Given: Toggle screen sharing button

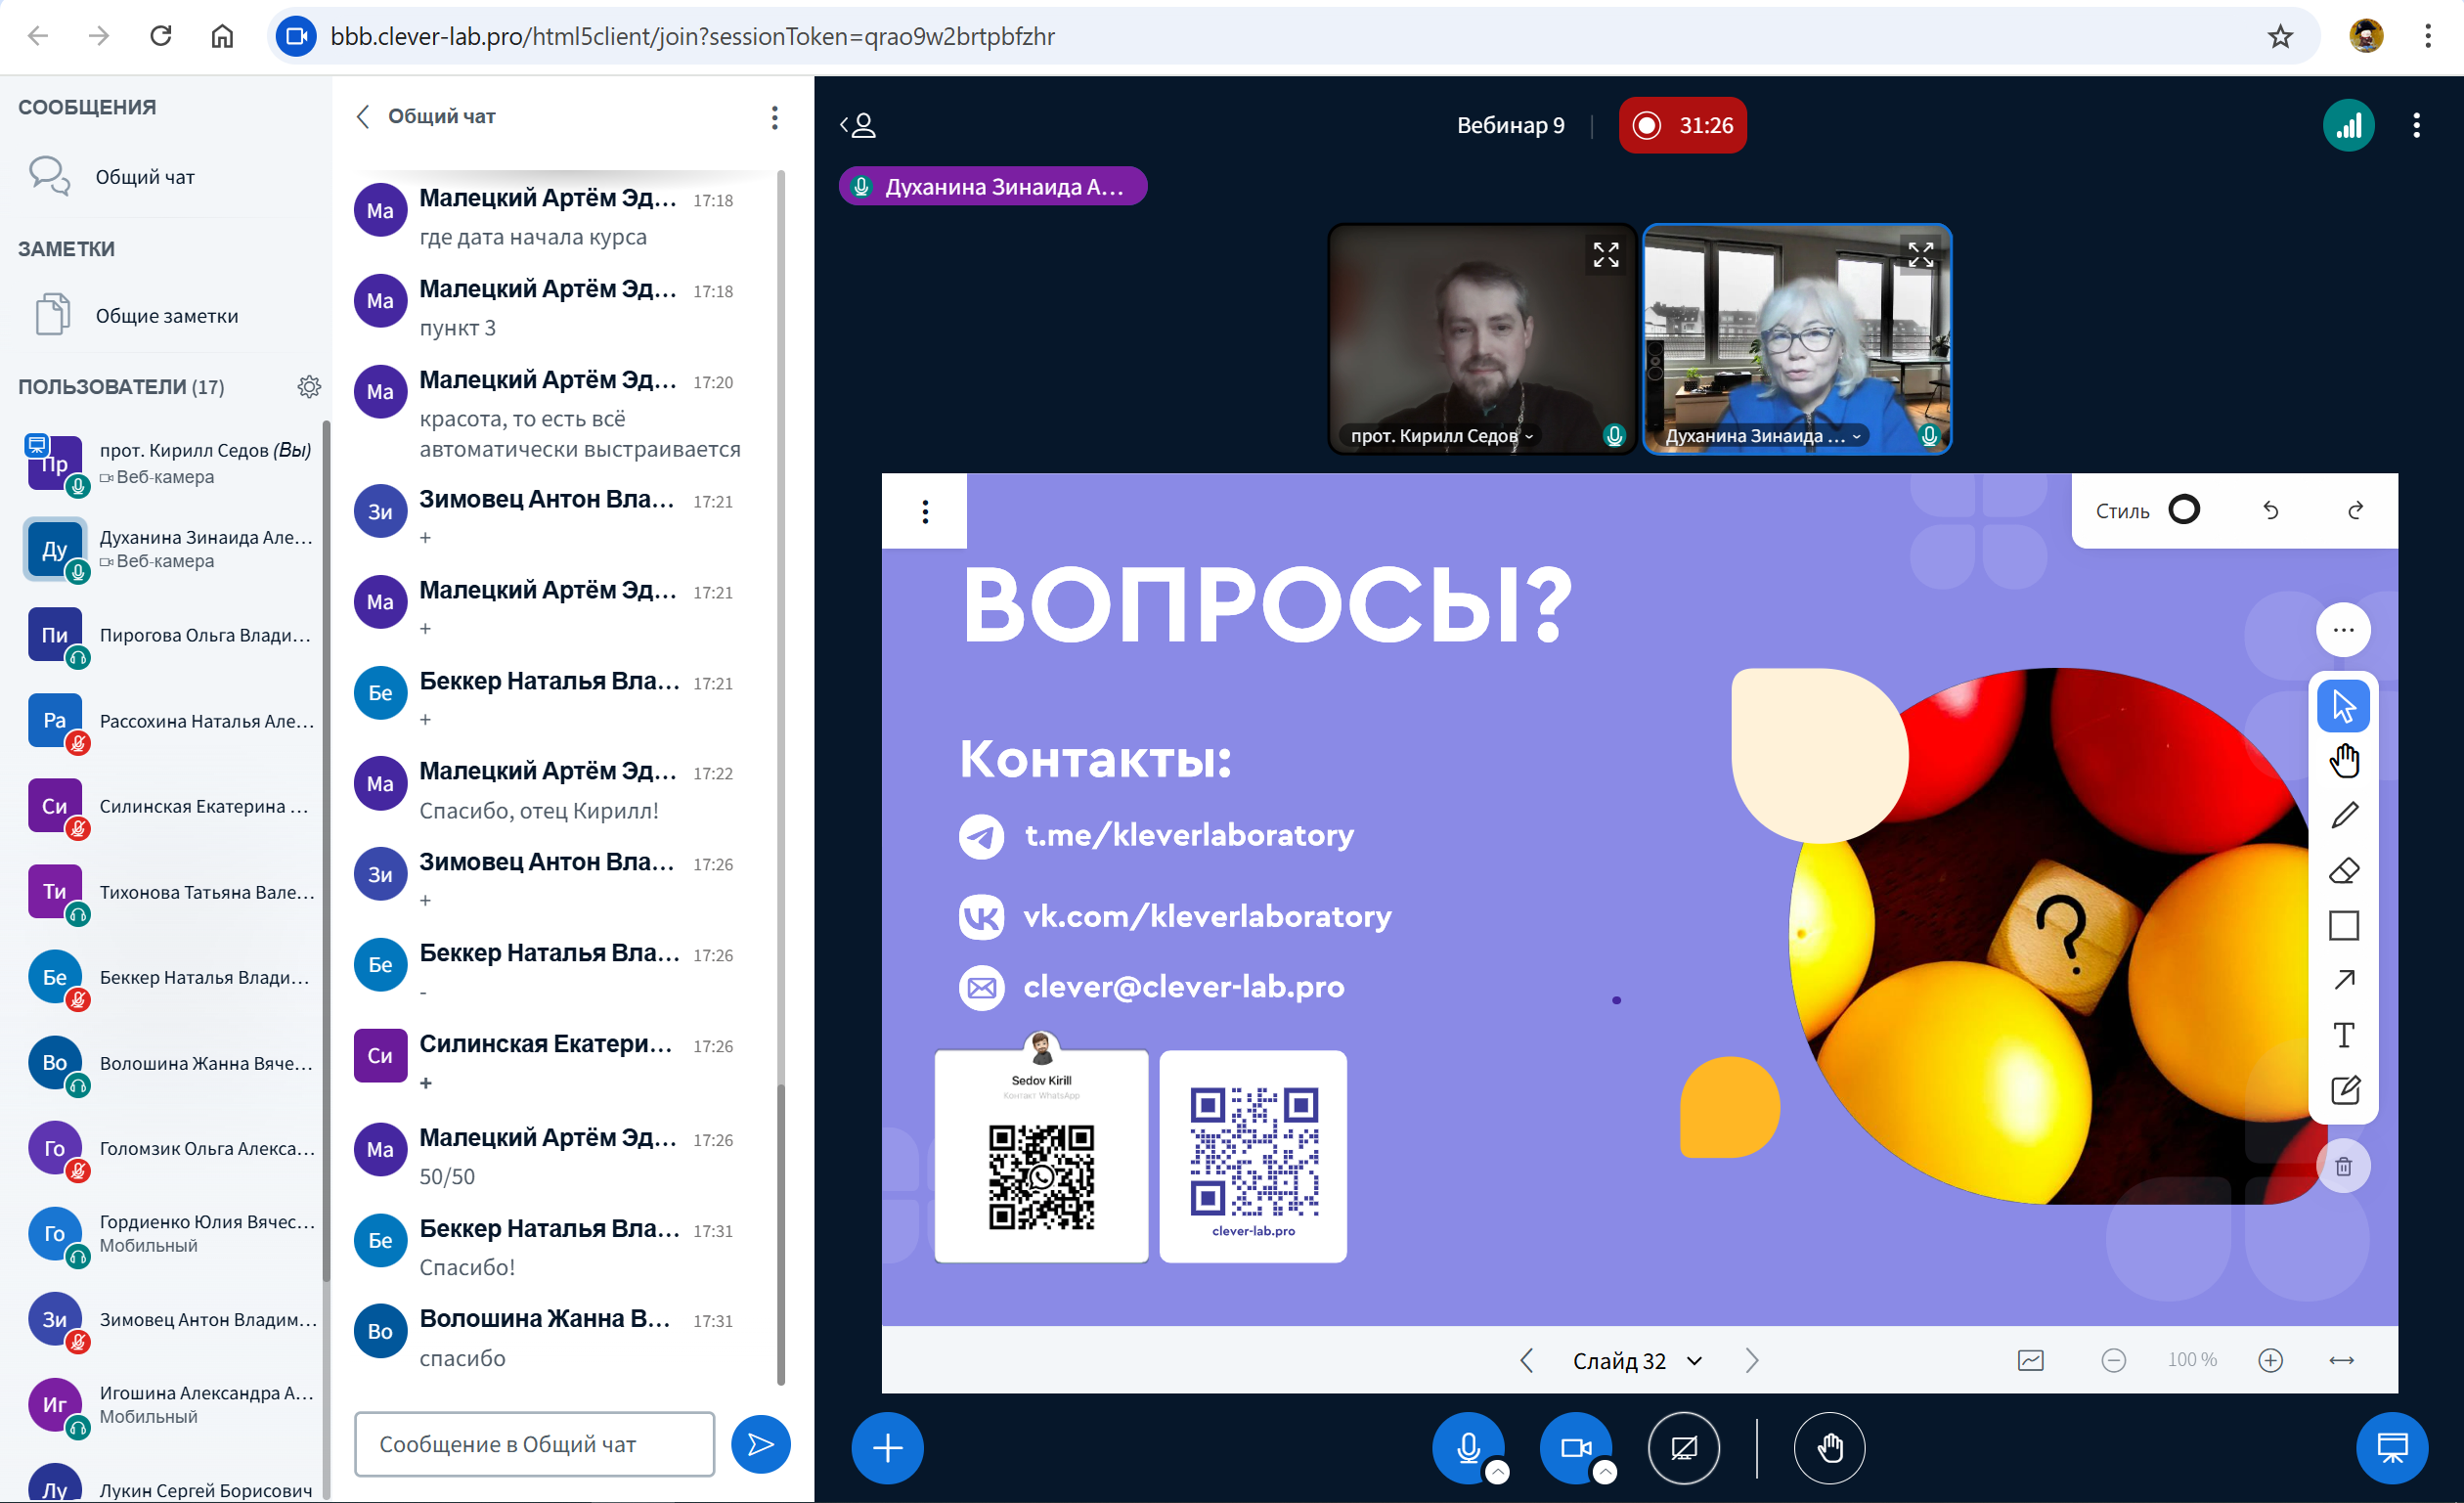Looking at the screenshot, I should click(1683, 1447).
